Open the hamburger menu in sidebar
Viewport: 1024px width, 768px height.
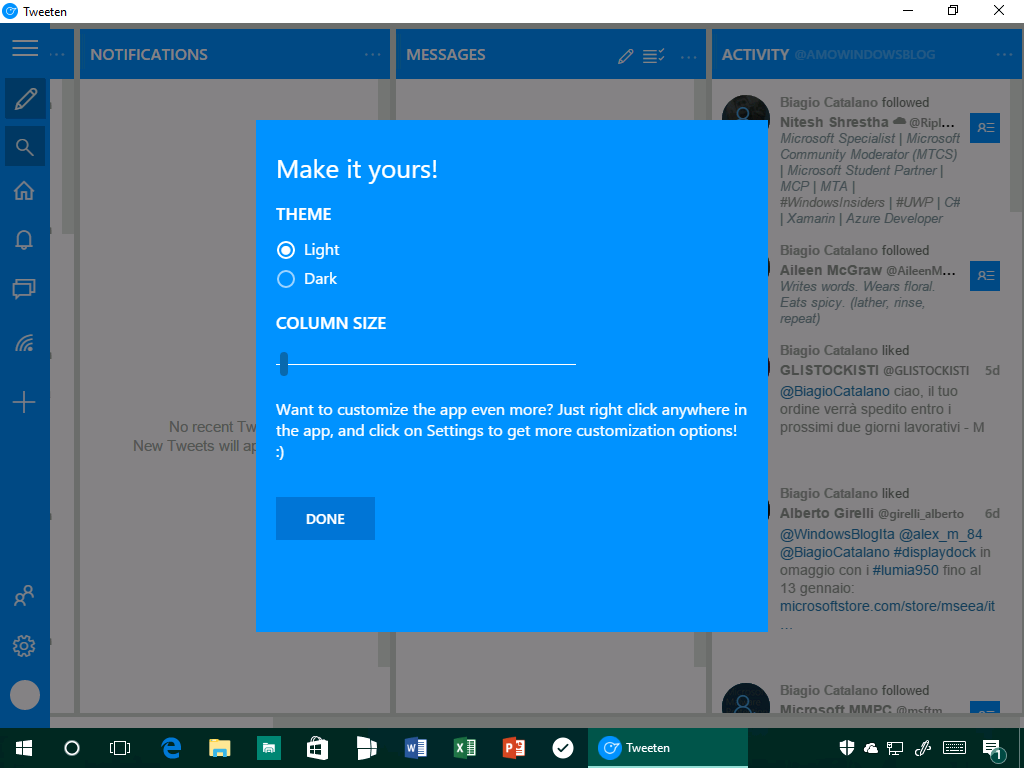[x=25, y=48]
